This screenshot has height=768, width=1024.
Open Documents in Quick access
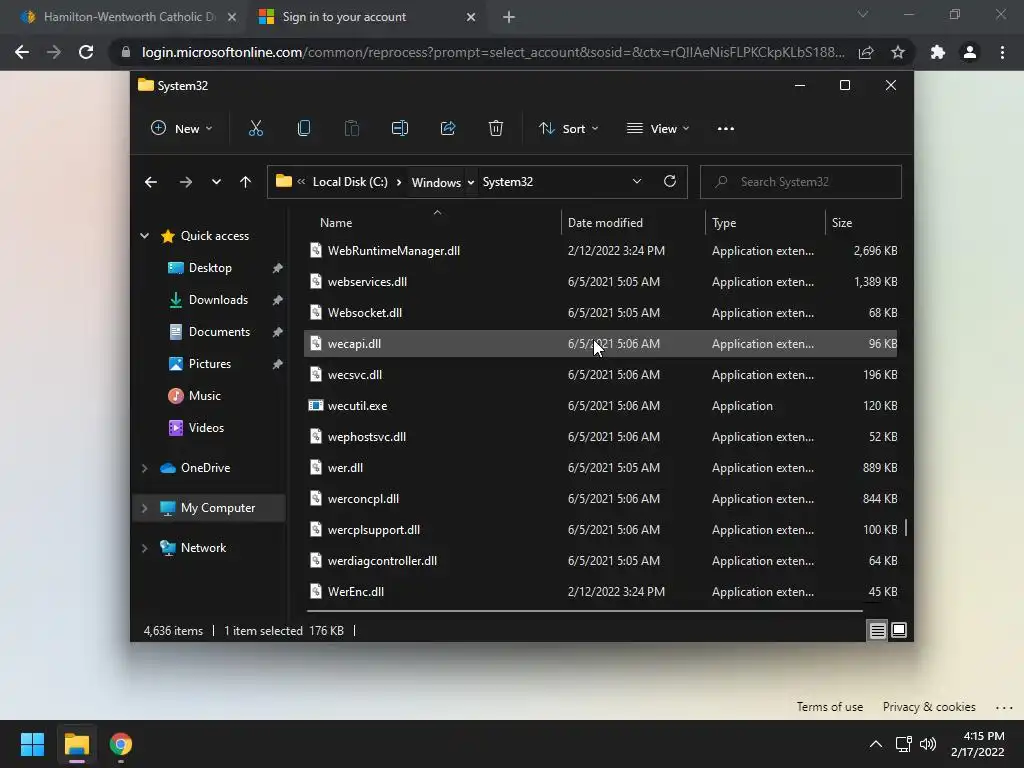(x=219, y=332)
